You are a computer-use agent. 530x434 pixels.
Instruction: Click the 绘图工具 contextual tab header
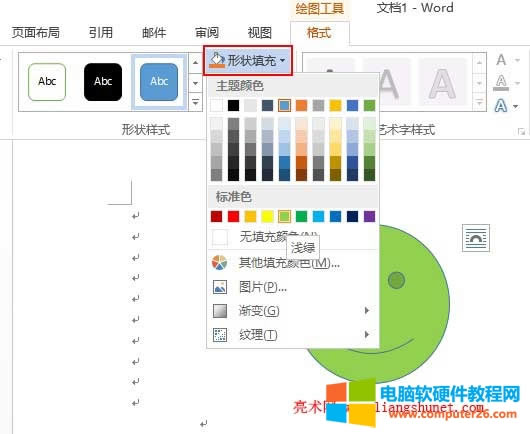[x=319, y=8]
